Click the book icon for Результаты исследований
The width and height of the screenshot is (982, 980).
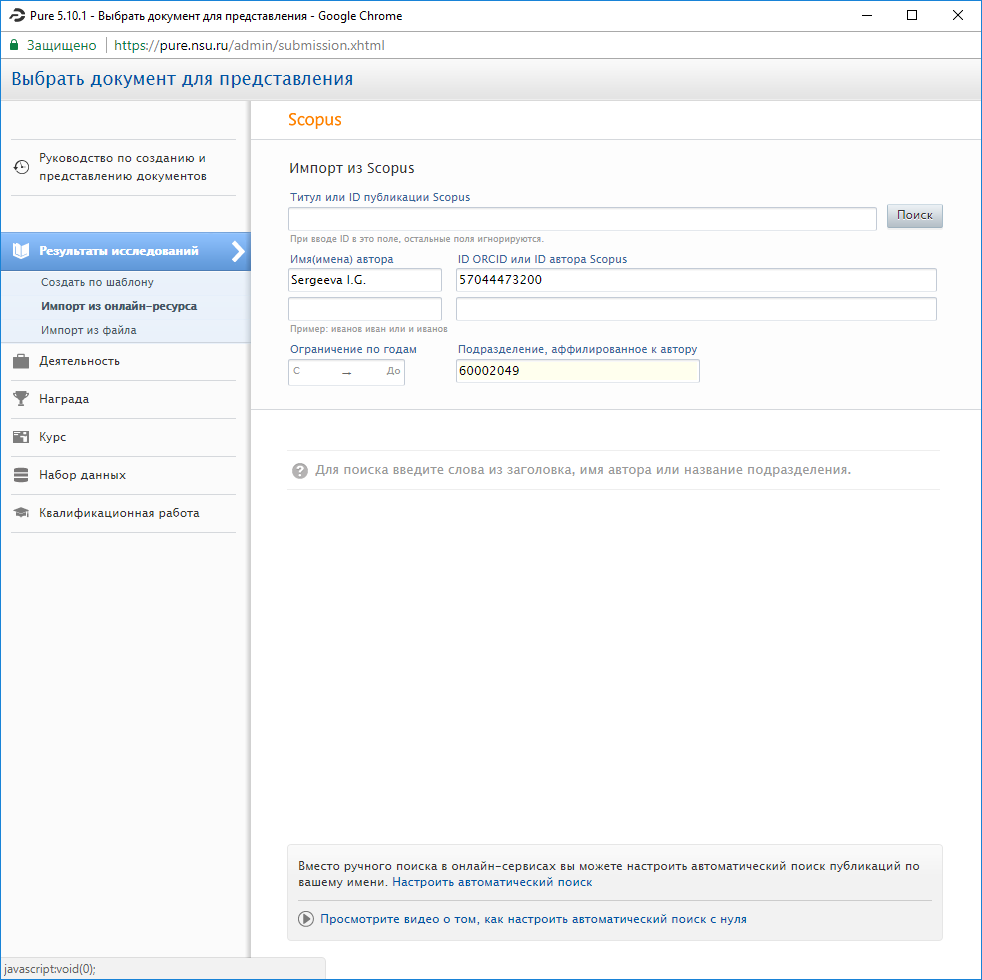coord(21,251)
